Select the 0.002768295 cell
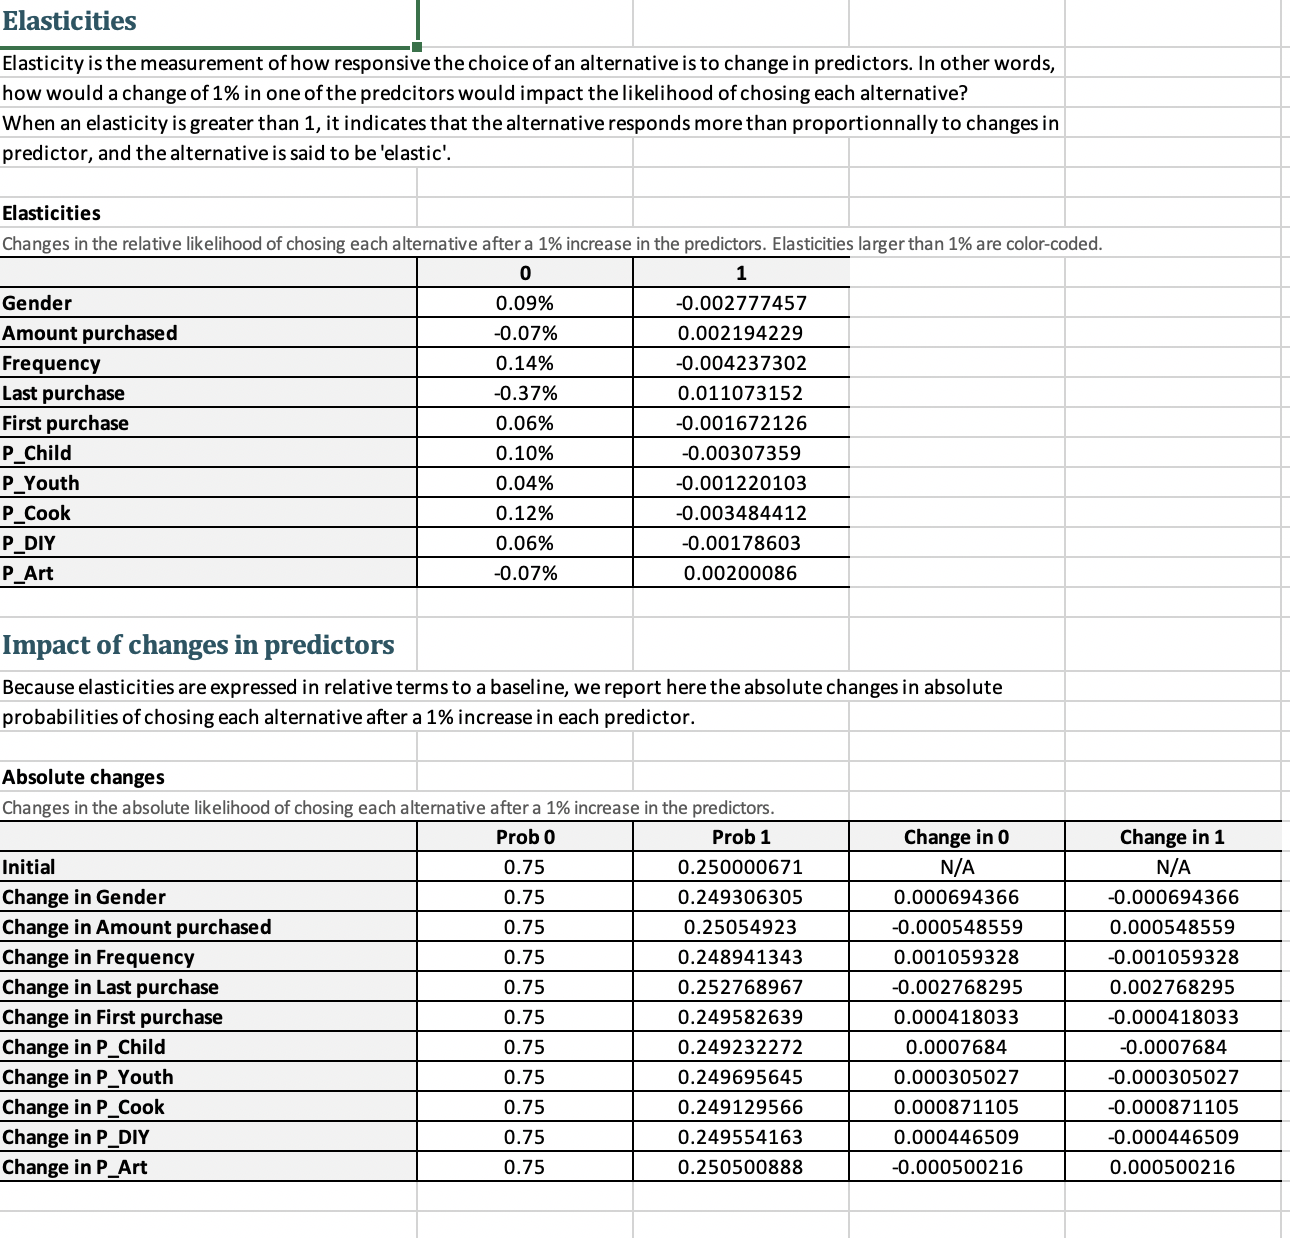 (x=1173, y=987)
